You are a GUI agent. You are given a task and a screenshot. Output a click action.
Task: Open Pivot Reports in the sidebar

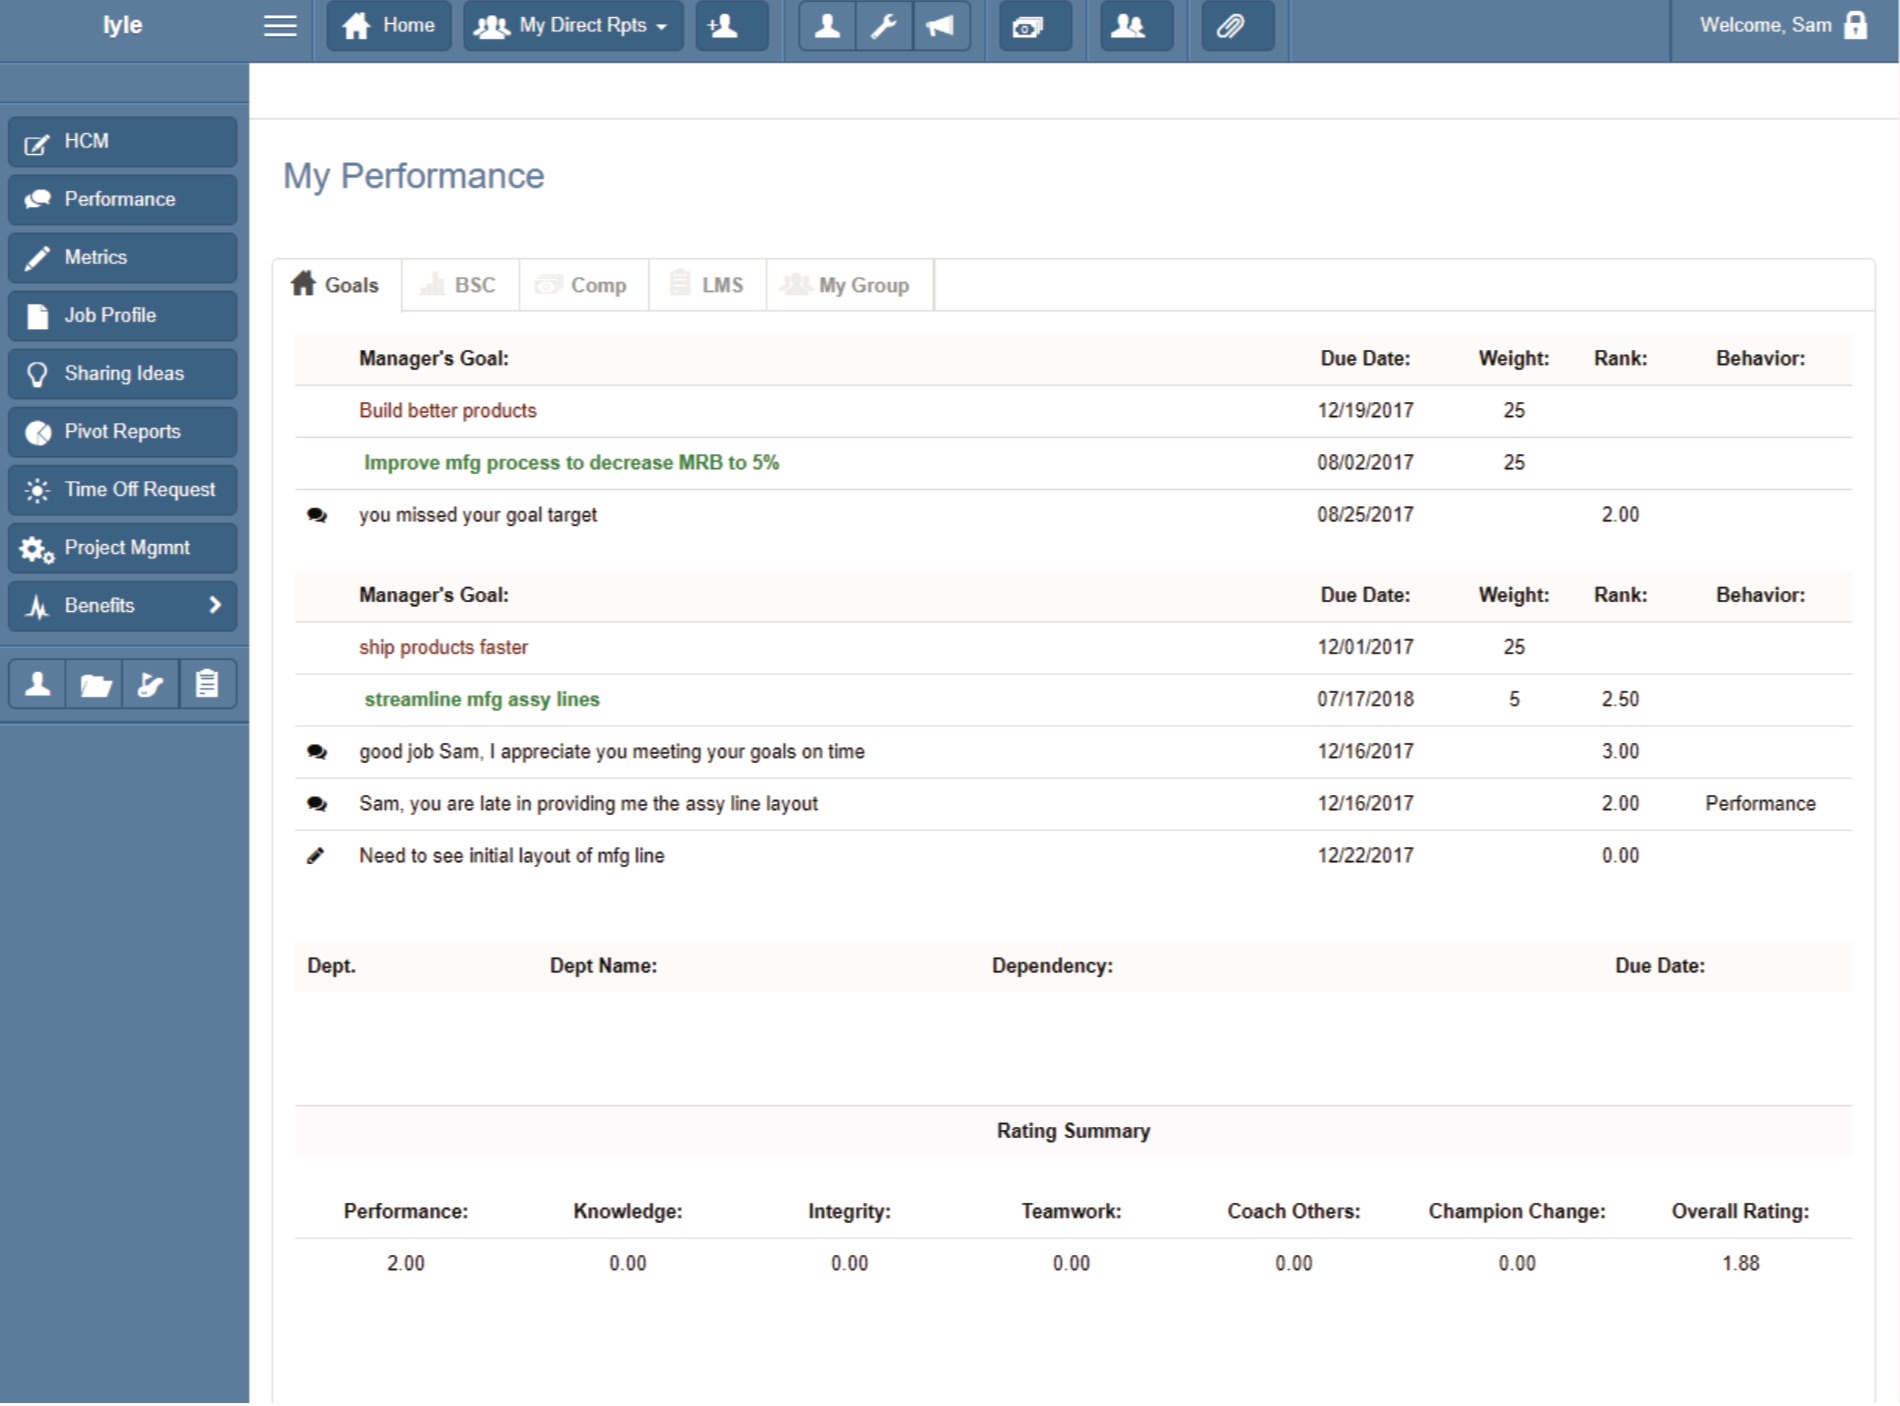[123, 432]
